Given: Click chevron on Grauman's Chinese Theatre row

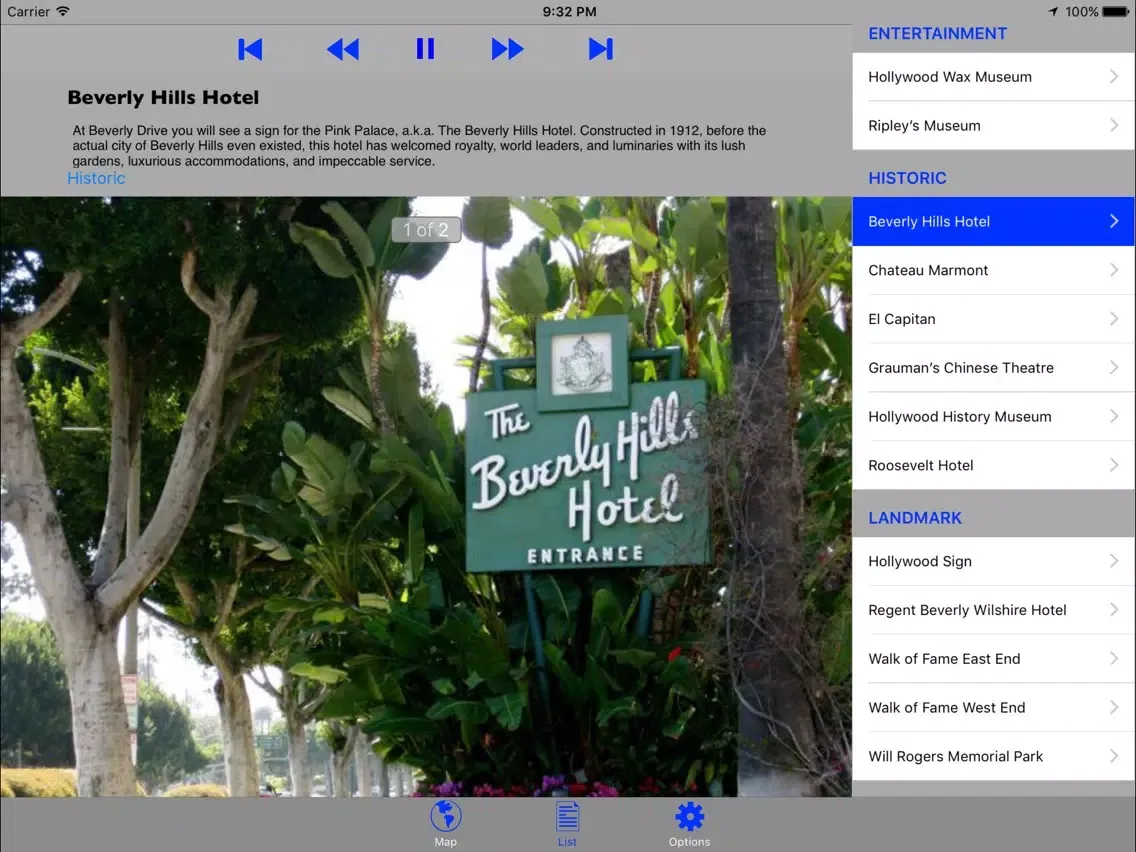Looking at the screenshot, I should tap(1114, 367).
